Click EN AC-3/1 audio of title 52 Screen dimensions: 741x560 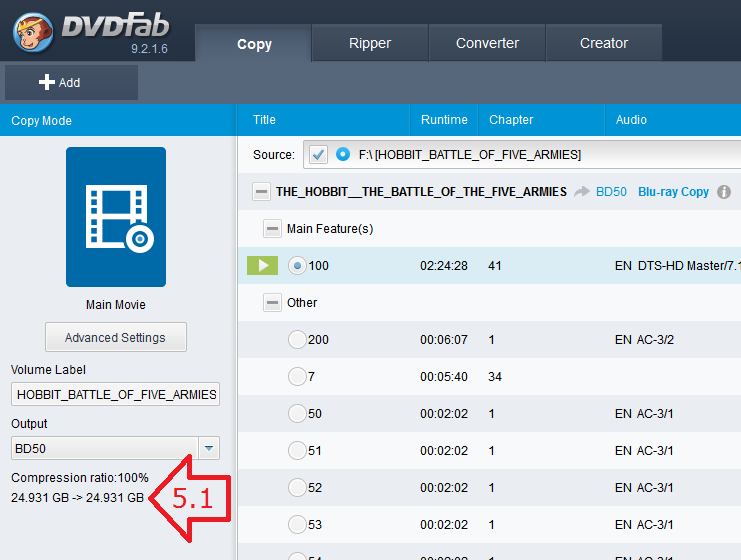pos(644,488)
